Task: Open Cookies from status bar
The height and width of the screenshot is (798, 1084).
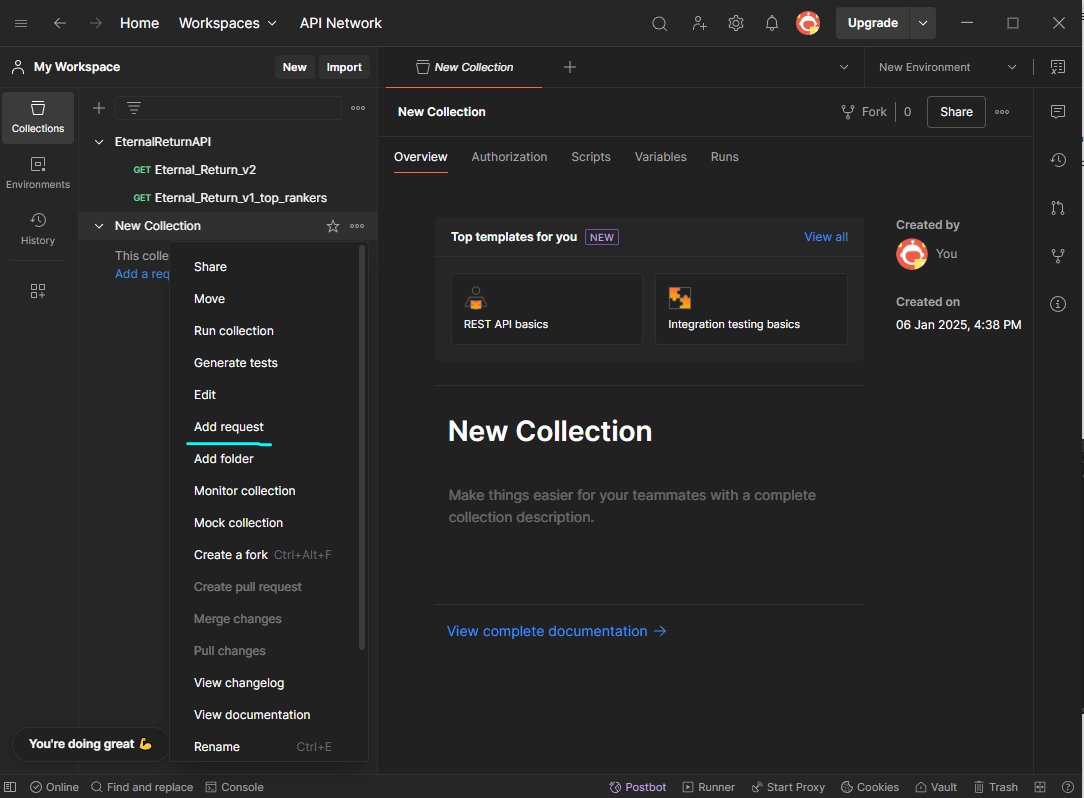Action: [870, 787]
